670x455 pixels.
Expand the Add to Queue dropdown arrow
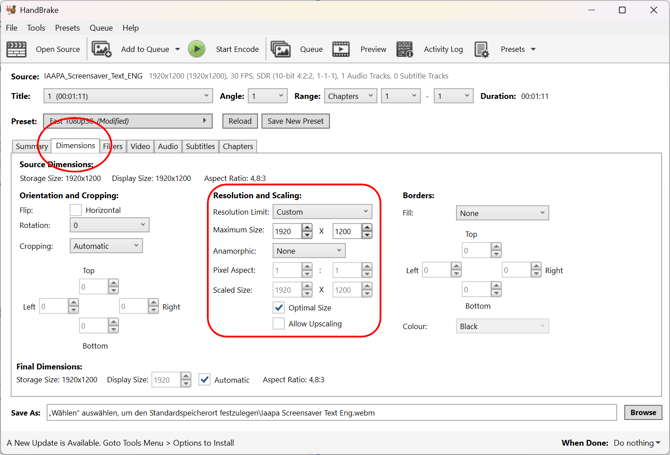pyautogui.click(x=177, y=49)
